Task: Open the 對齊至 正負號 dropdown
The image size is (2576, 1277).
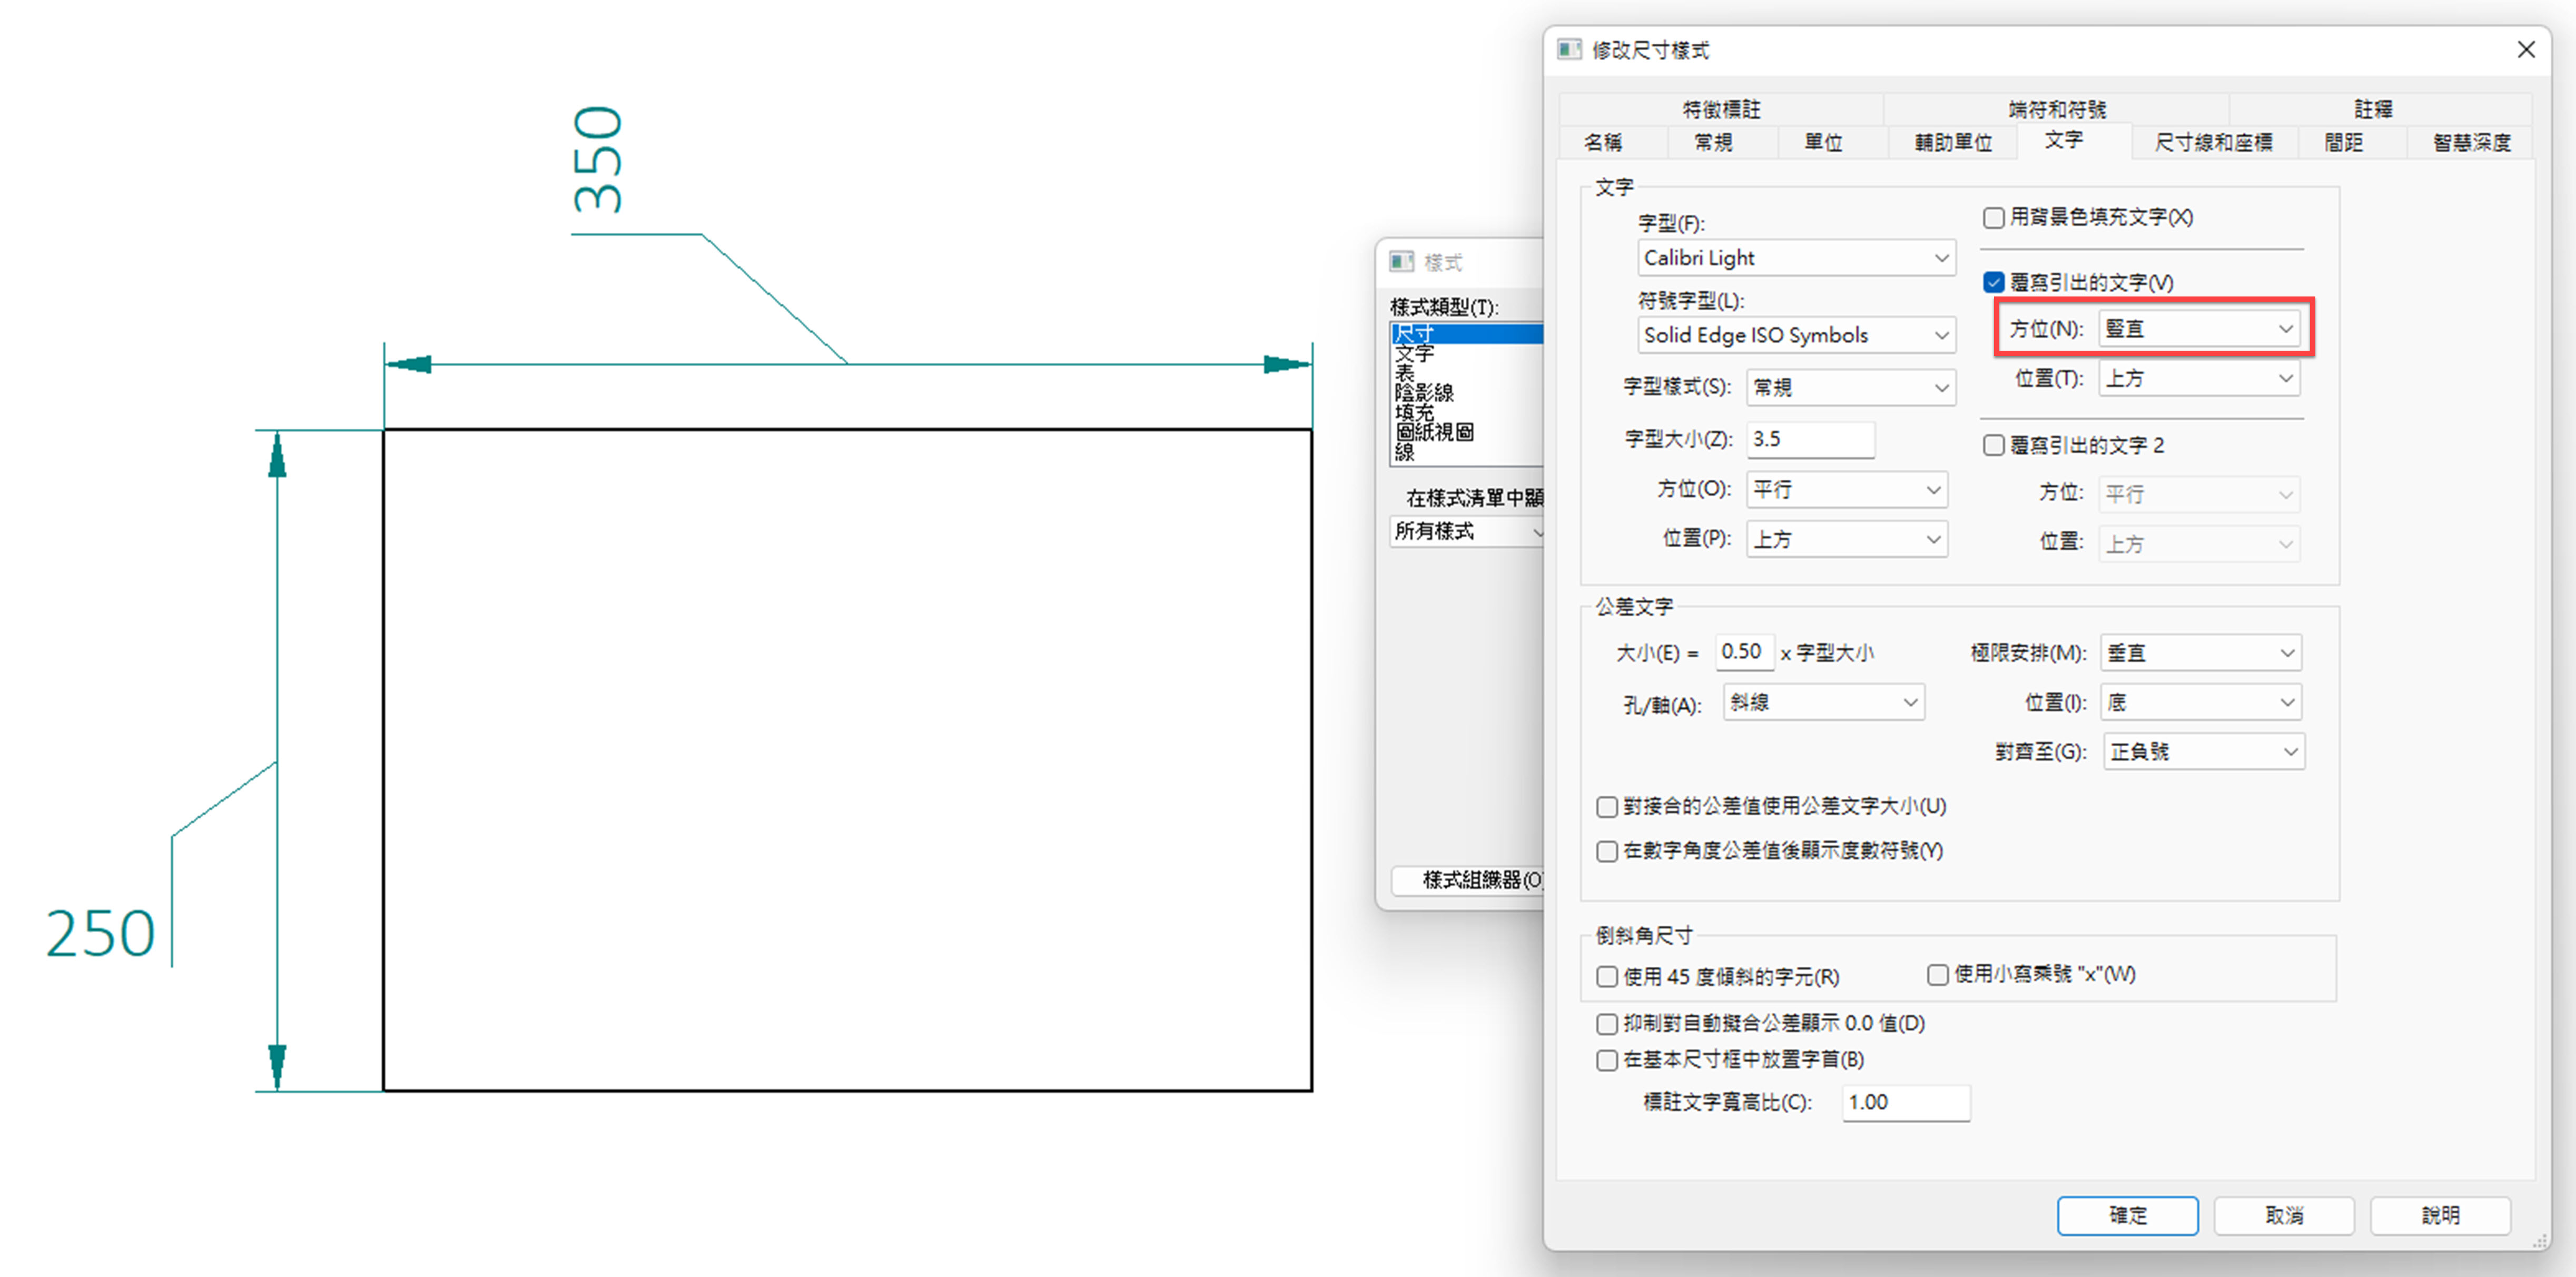Action: pos(2204,752)
